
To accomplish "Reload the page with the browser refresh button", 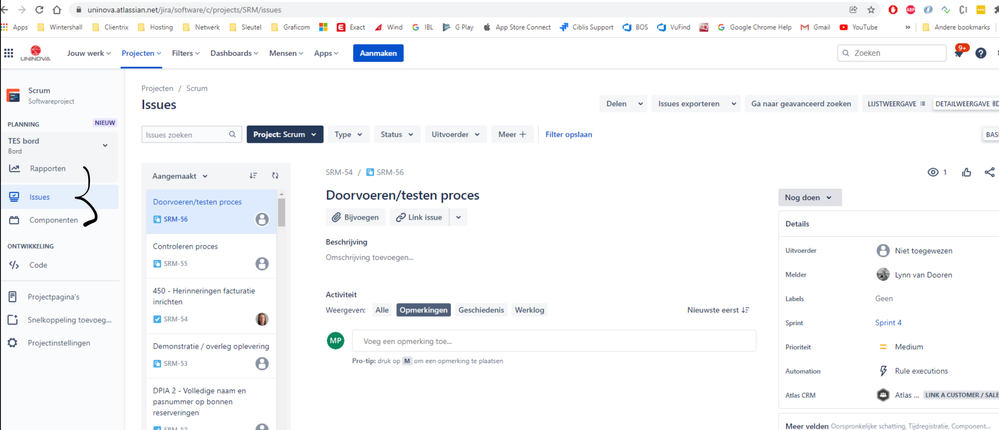I will click(40, 10).
